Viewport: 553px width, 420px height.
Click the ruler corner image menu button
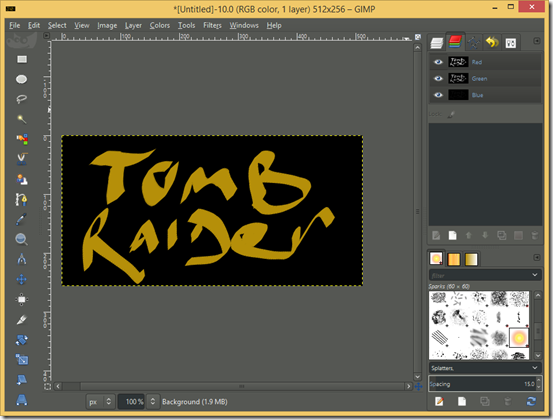coord(46,36)
